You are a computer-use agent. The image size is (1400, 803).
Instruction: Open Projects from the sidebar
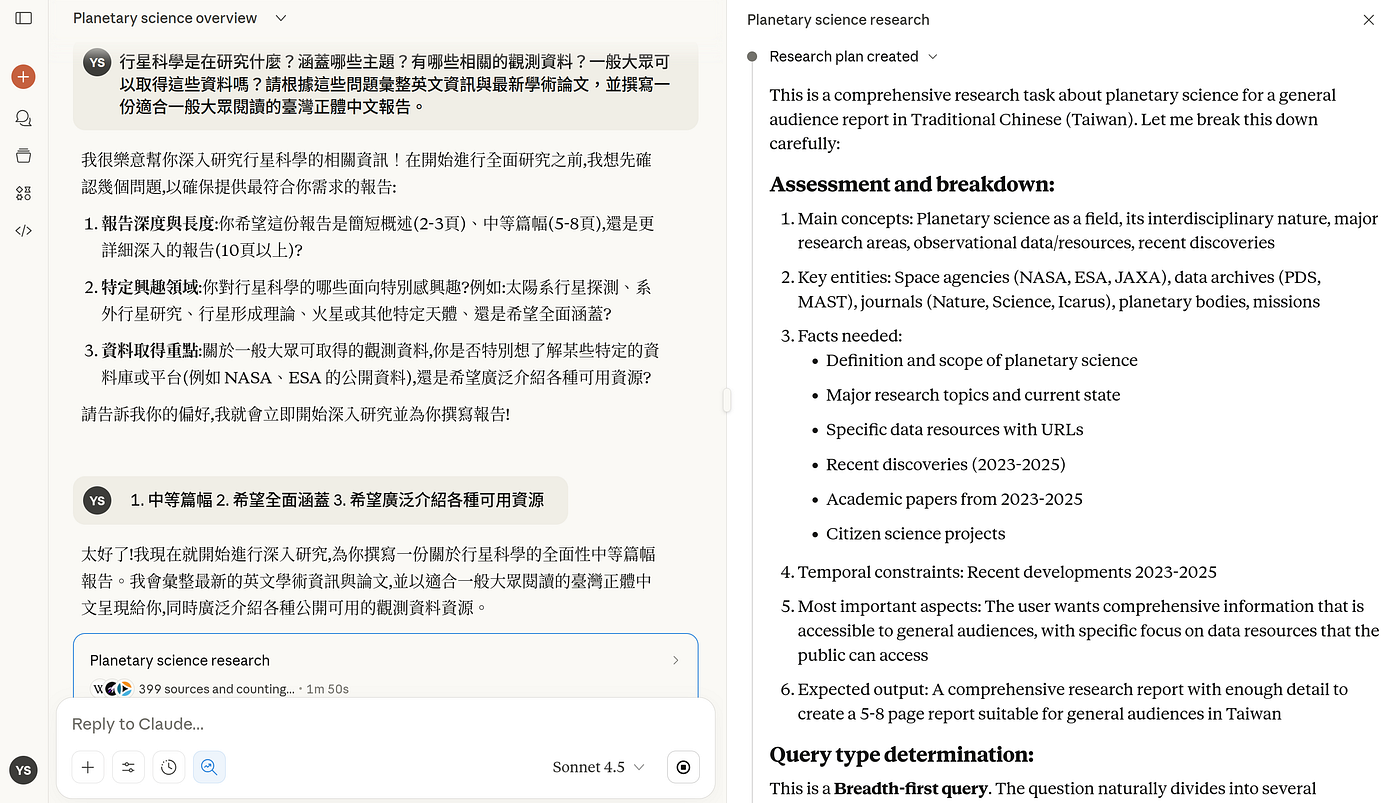point(24,156)
